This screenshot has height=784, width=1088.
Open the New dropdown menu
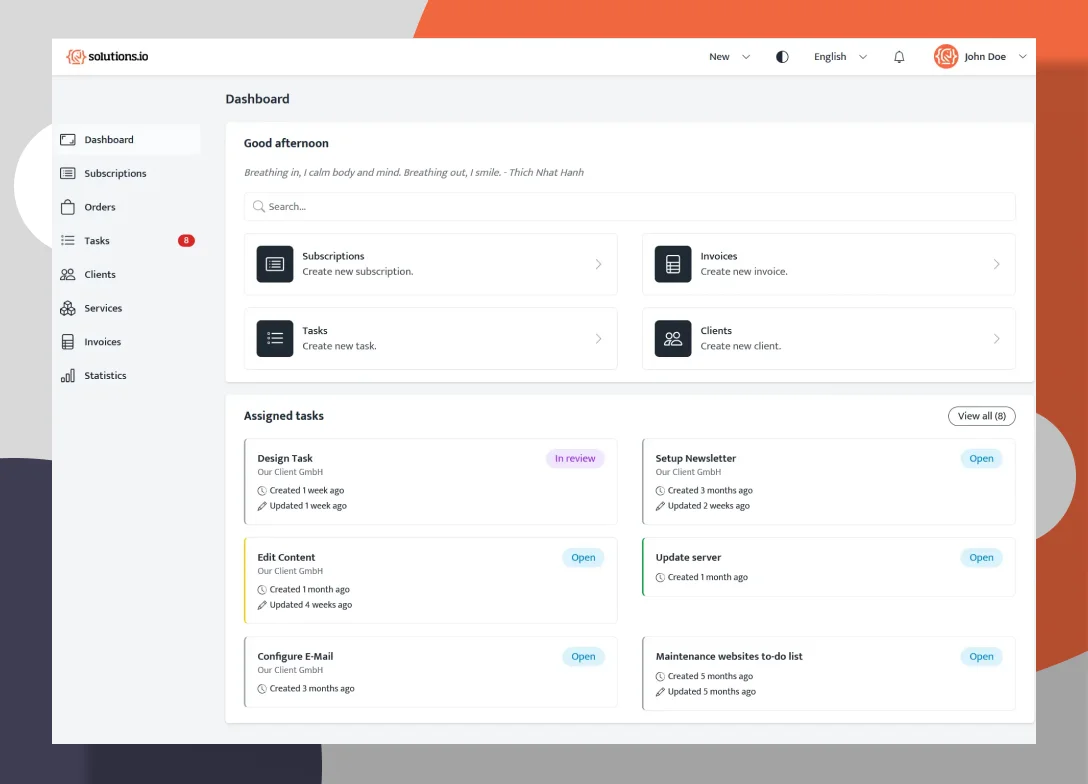tap(729, 57)
